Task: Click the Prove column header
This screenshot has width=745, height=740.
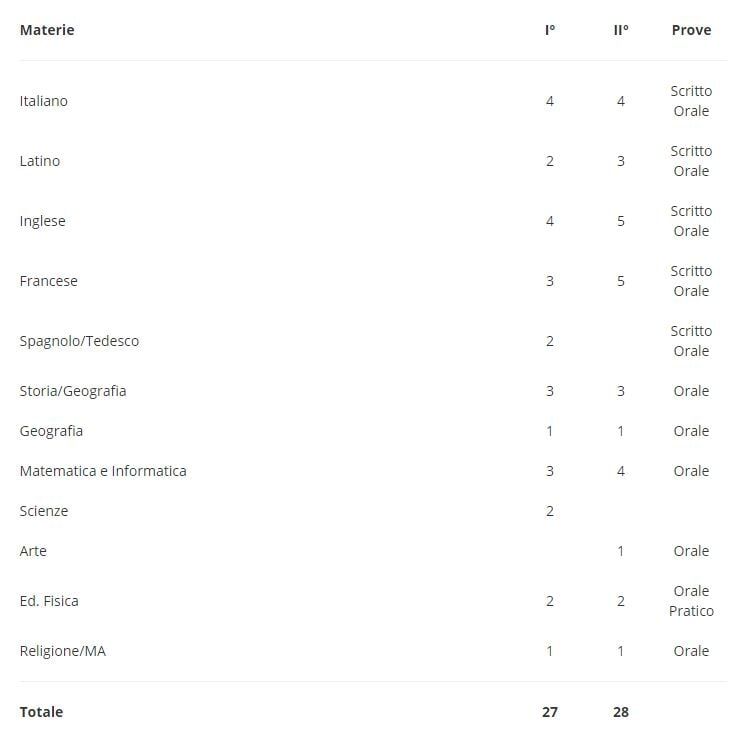Action: tap(691, 30)
